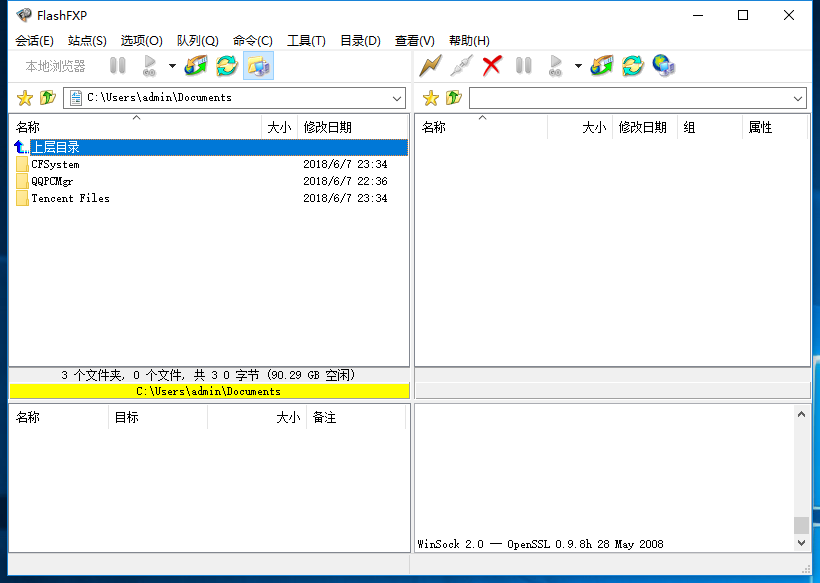This screenshot has width=820, height=583.
Task: Click the 本地浏览器 label button
Action: coord(55,66)
